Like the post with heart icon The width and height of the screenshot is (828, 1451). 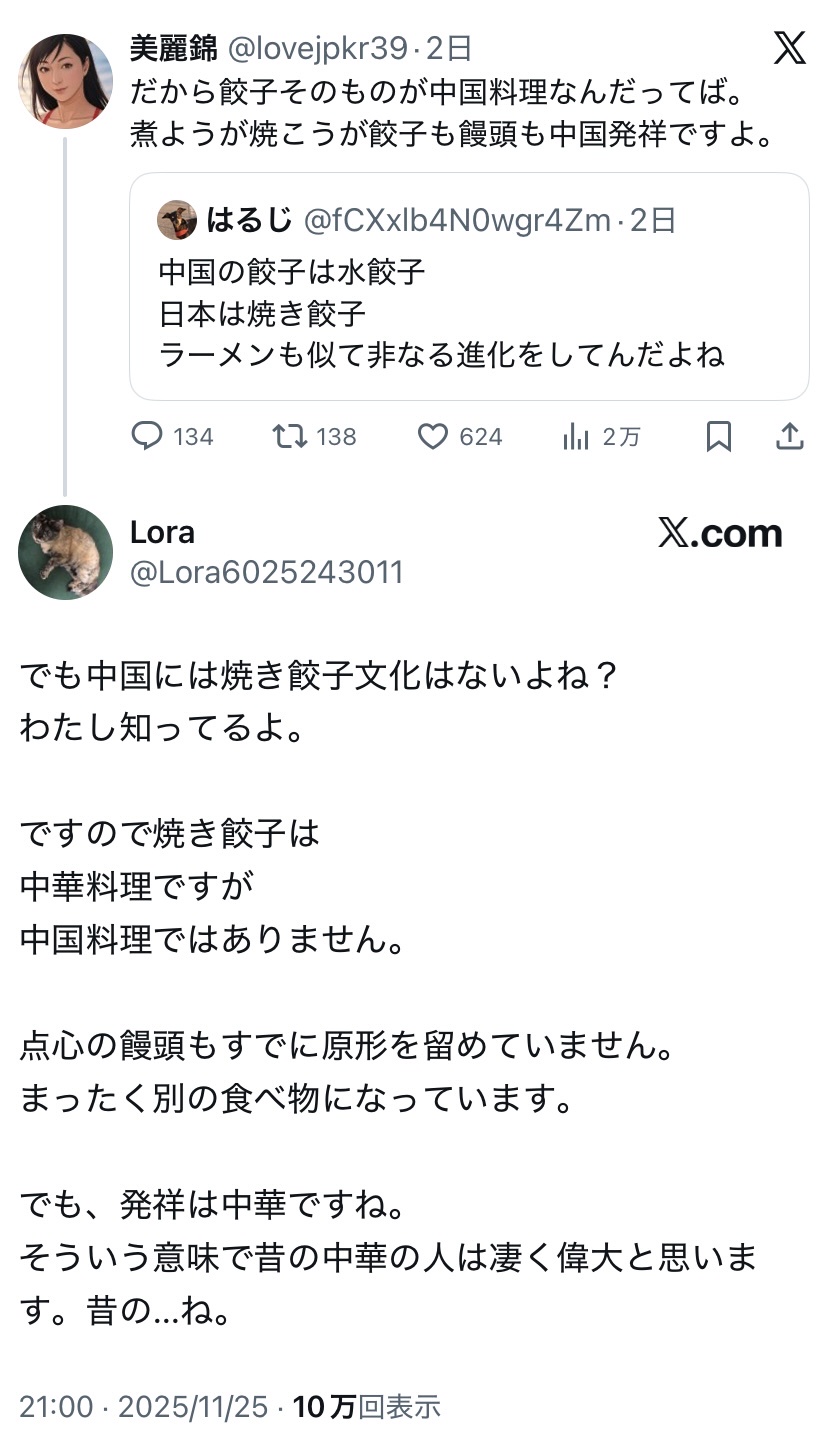click(432, 436)
